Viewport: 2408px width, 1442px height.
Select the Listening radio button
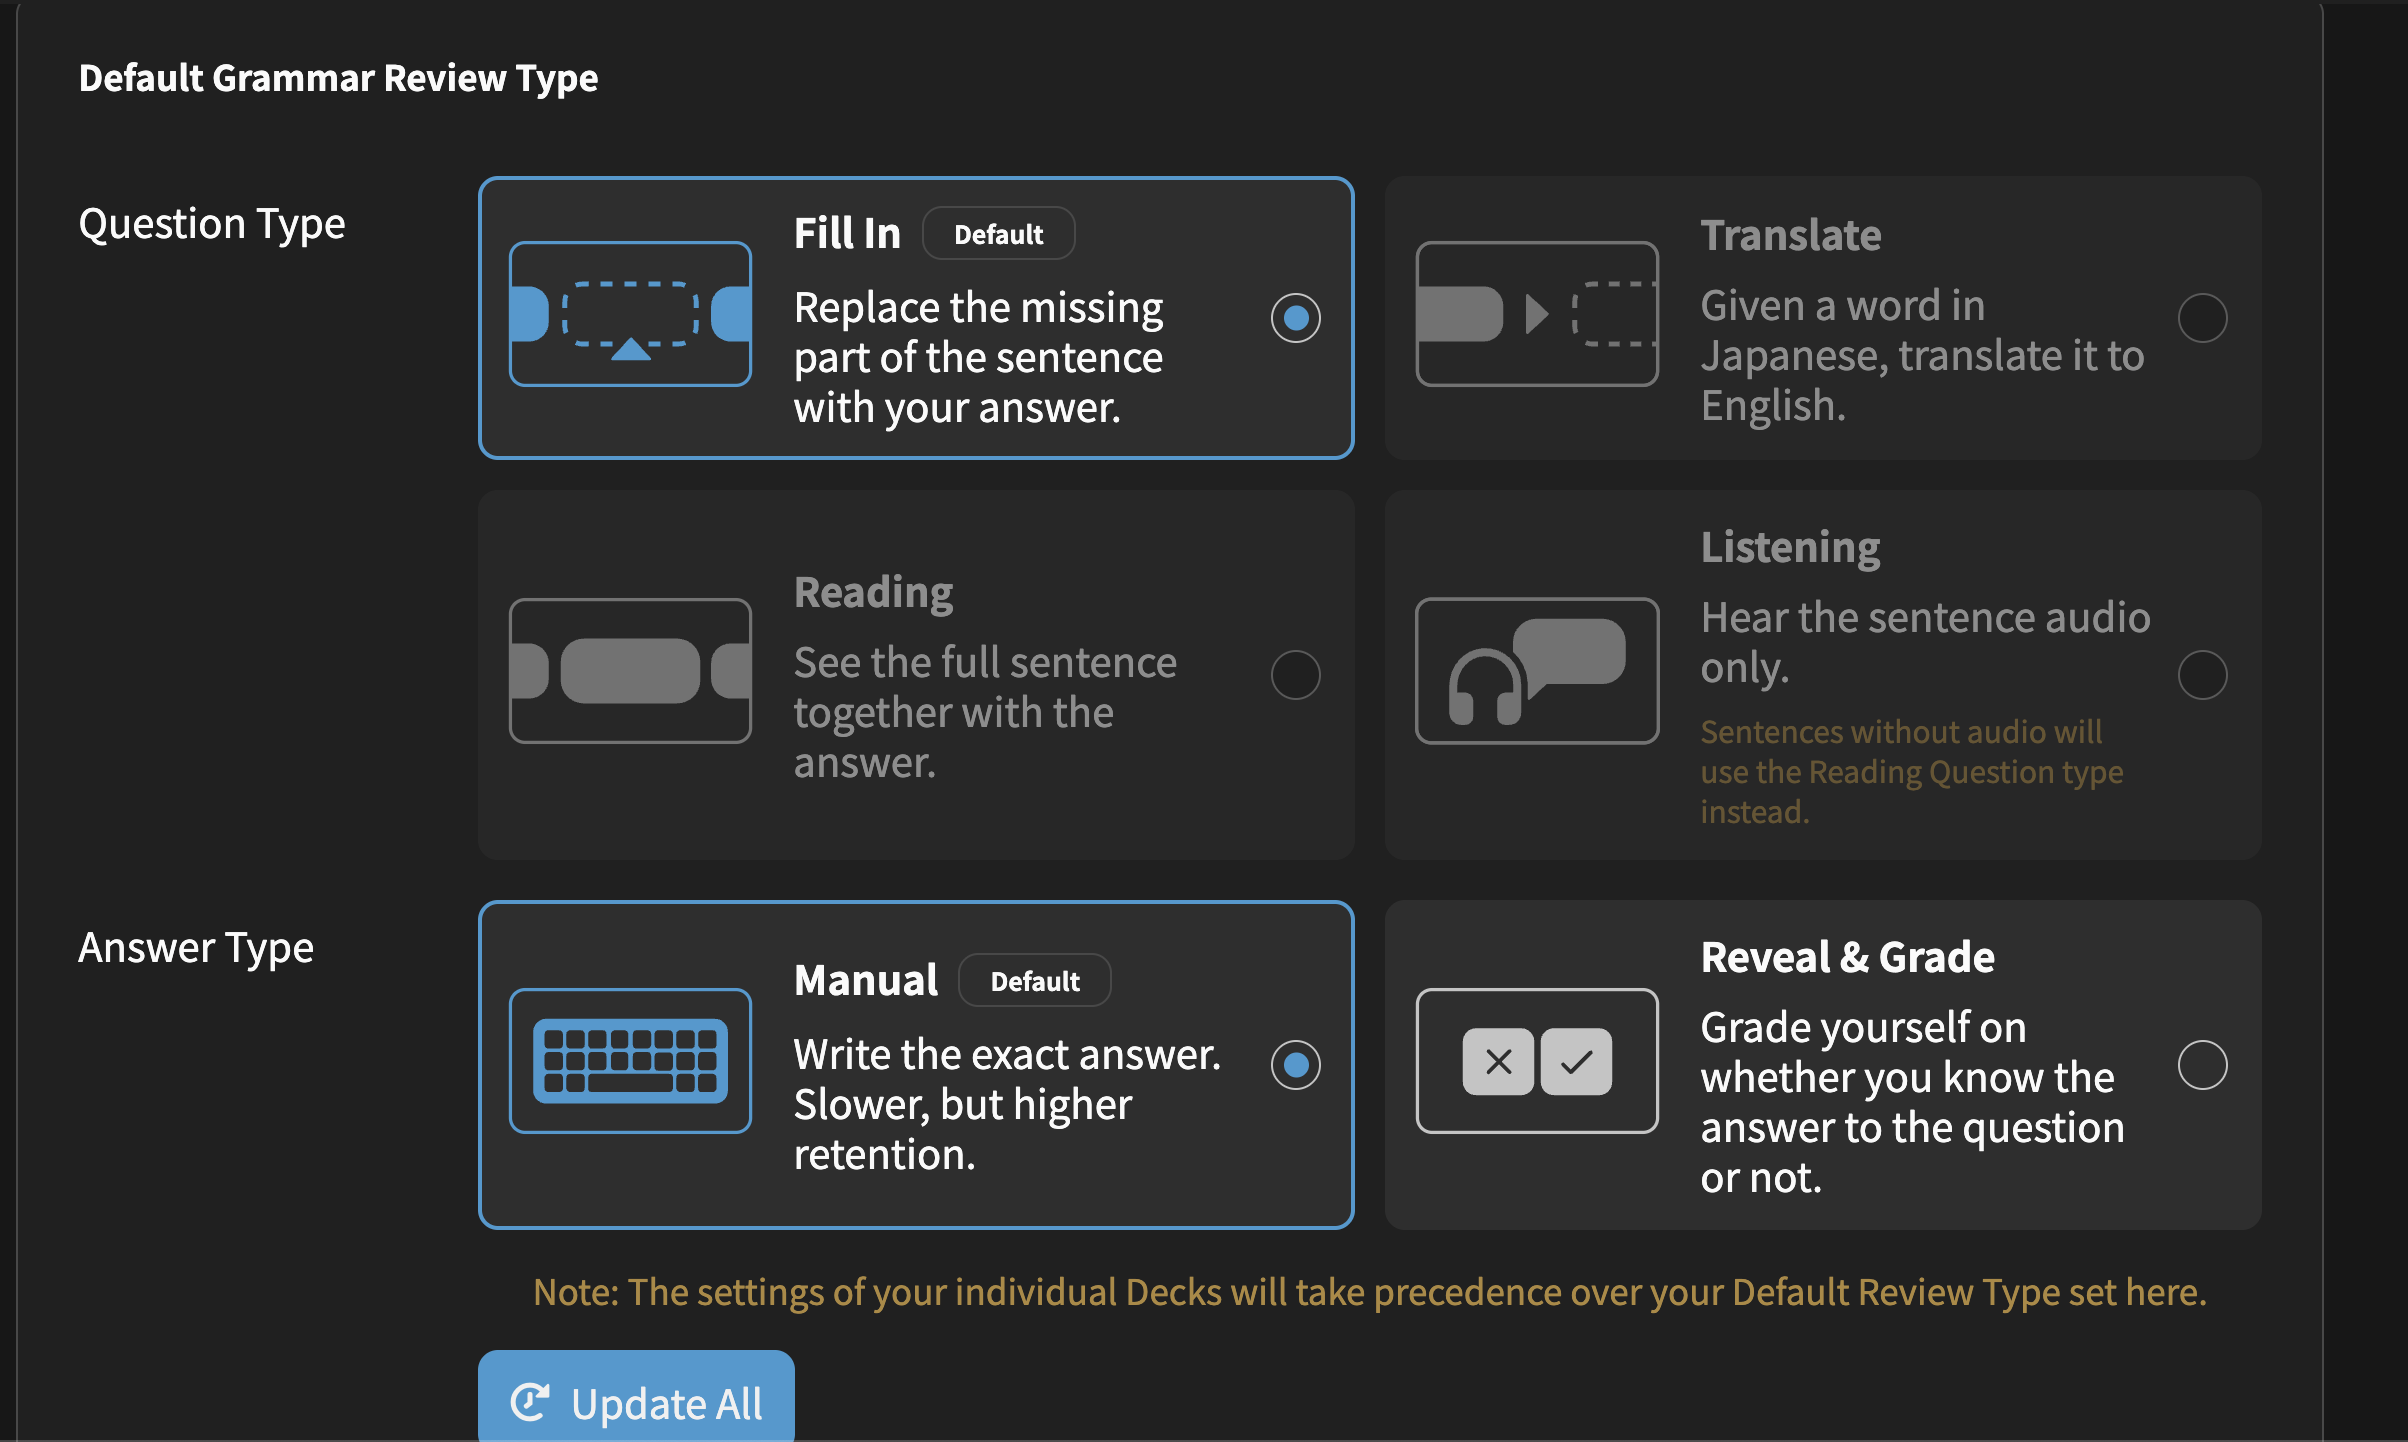2202,675
